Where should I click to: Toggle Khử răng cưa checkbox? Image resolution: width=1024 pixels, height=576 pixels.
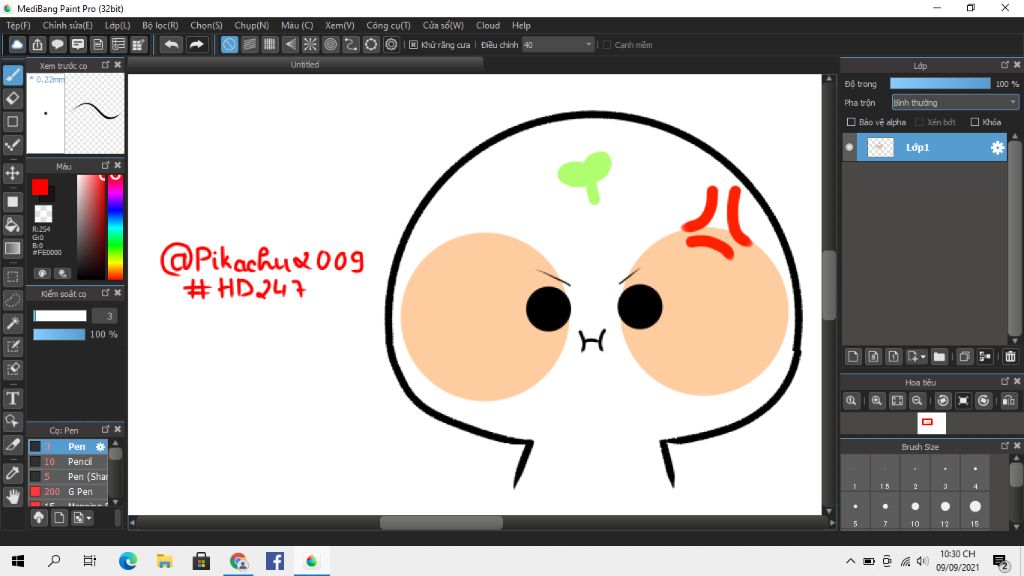(413, 44)
